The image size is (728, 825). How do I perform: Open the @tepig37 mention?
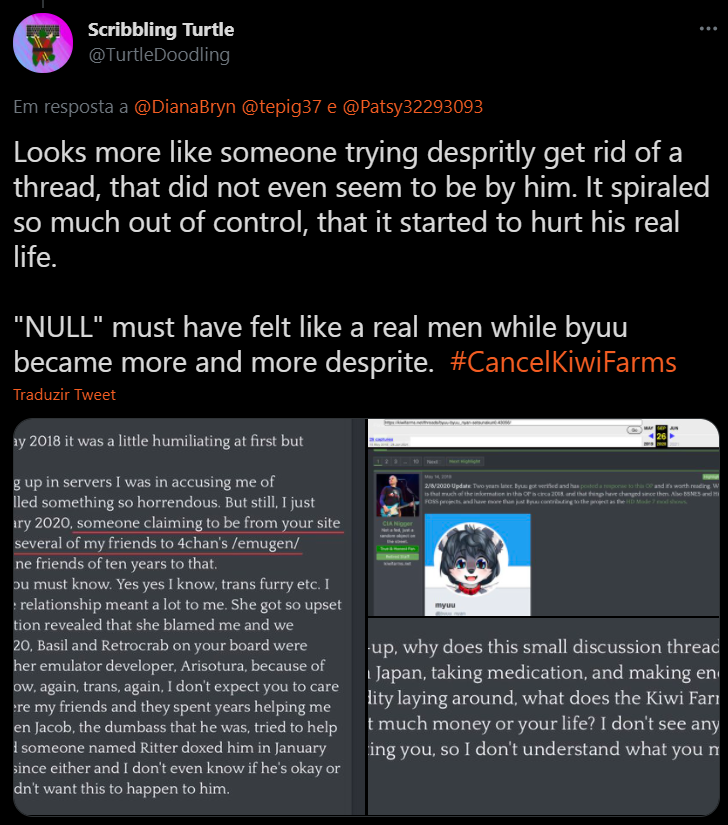pyautogui.click(x=281, y=107)
